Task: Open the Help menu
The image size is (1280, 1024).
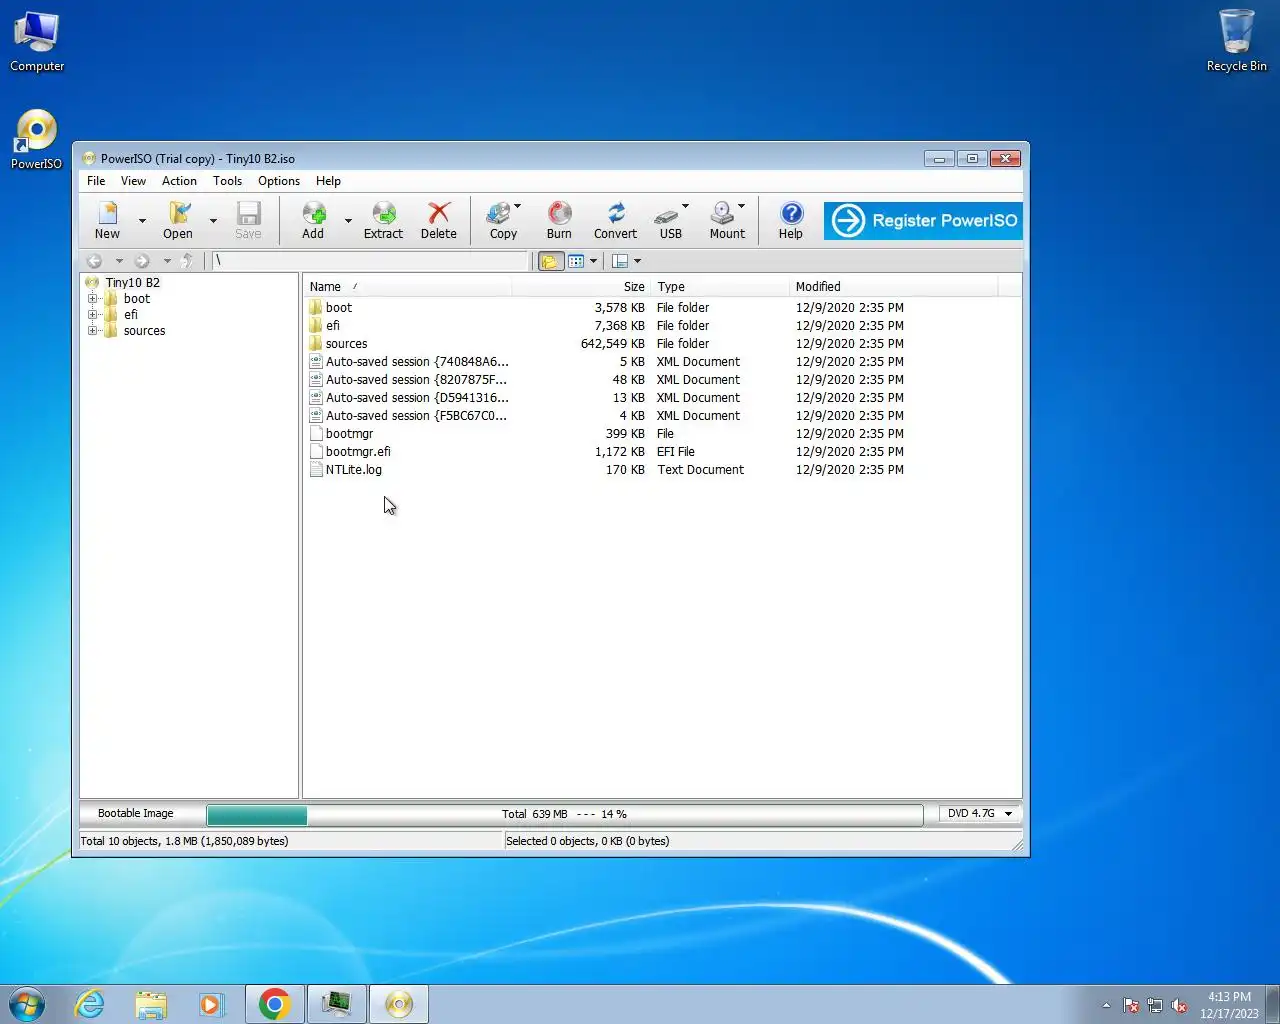Action: [328, 181]
